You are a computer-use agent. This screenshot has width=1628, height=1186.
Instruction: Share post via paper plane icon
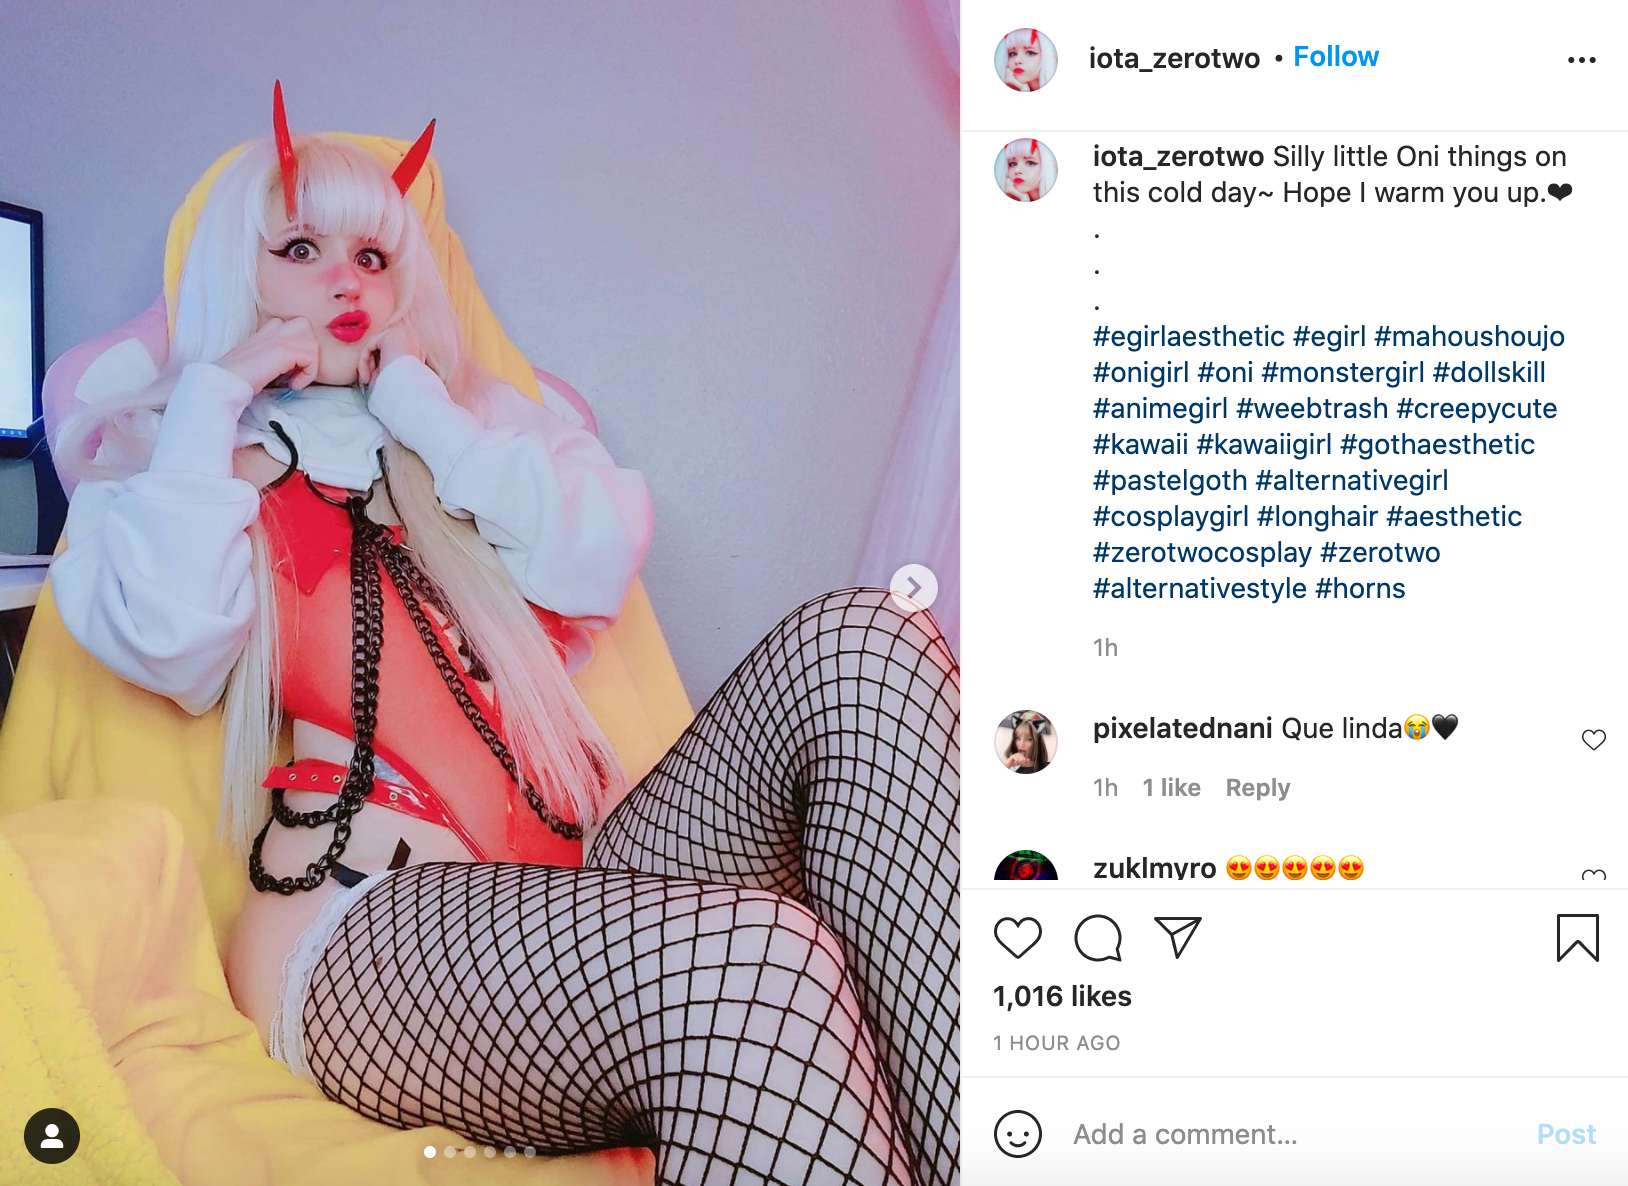[x=1177, y=937]
